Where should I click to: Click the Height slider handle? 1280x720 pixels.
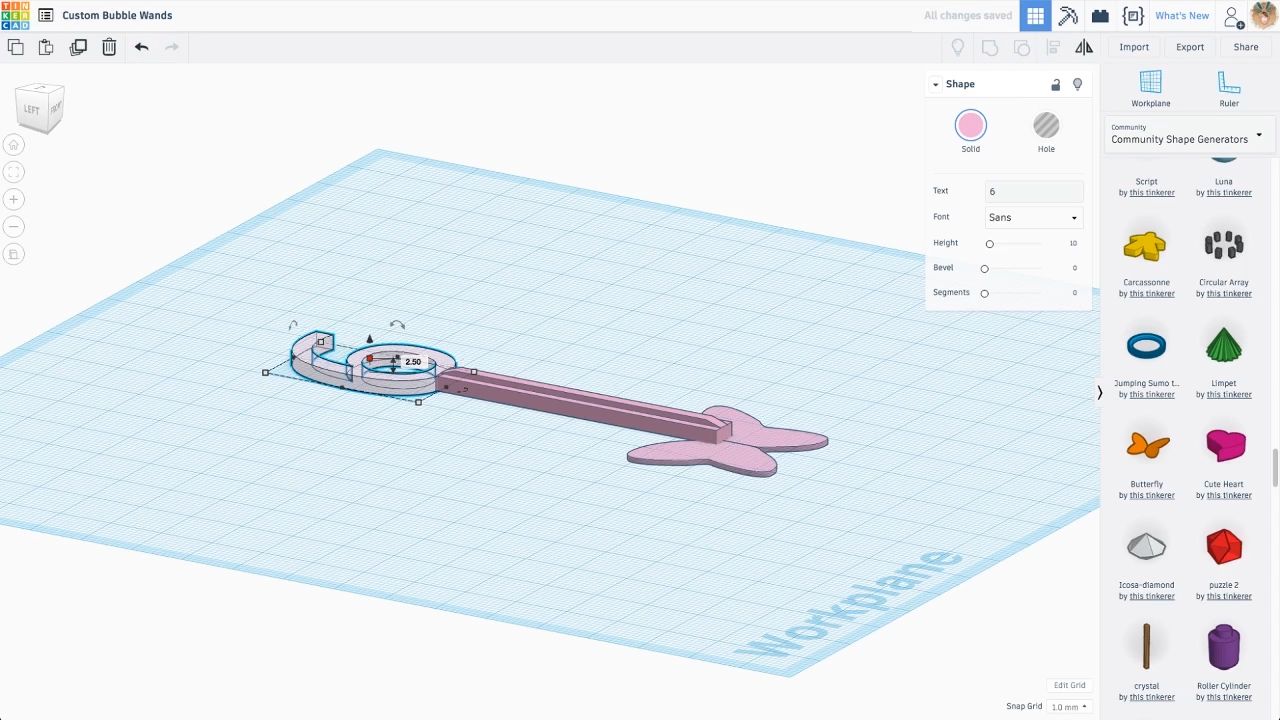pyautogui.click(x=990, y=243)
